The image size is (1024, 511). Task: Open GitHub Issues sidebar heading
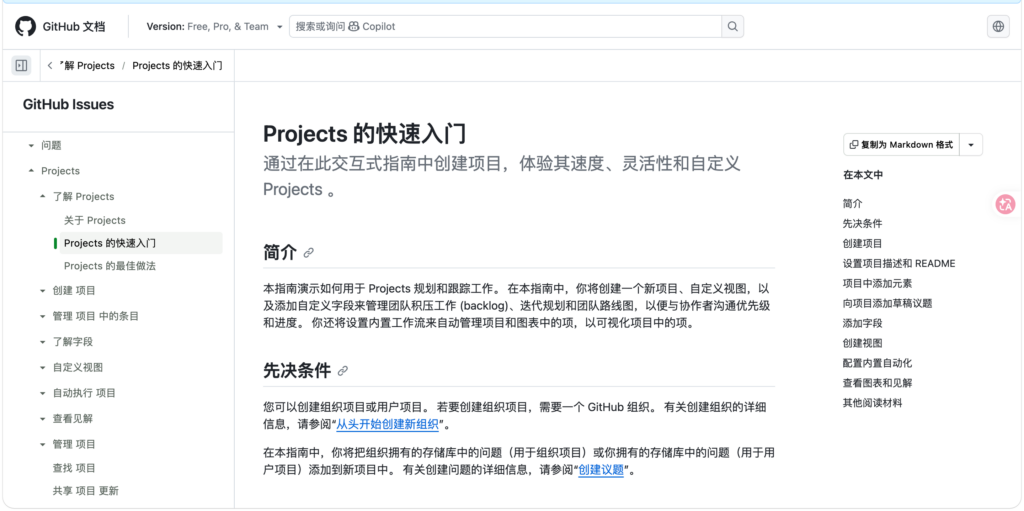click(x=68, y=105)
